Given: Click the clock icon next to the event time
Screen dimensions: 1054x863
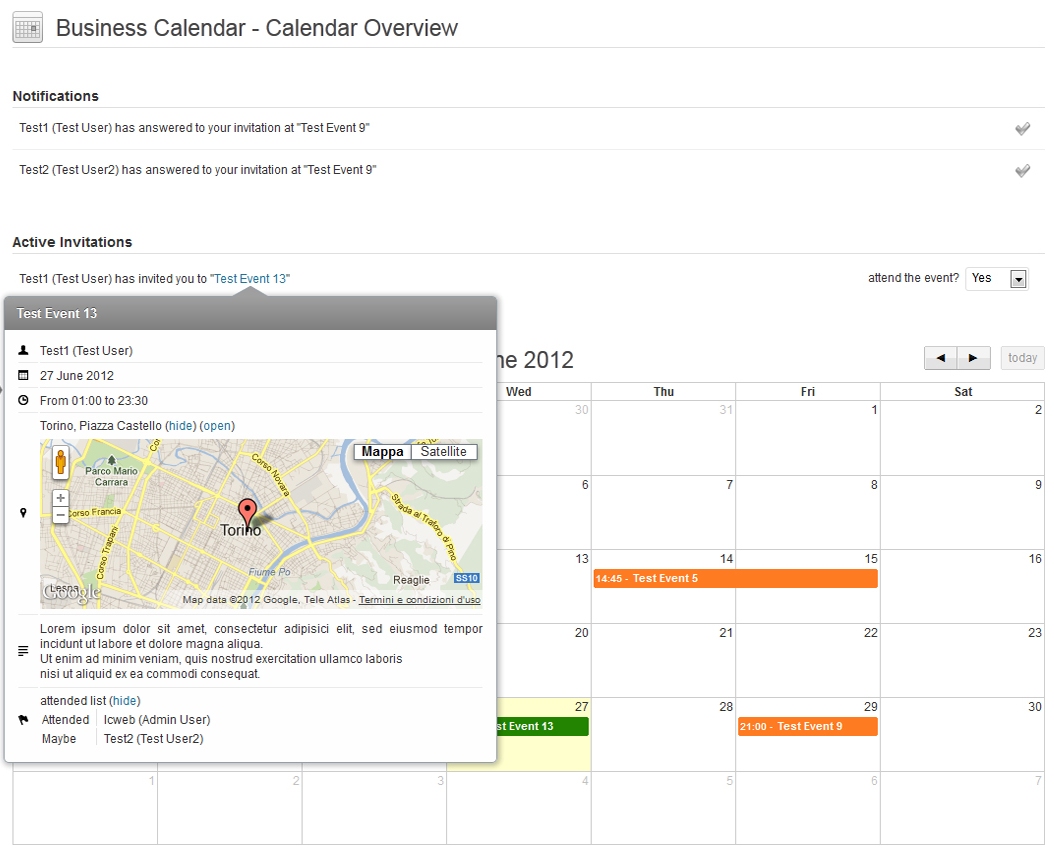Looking at the screenshot, I should point(21,400).
